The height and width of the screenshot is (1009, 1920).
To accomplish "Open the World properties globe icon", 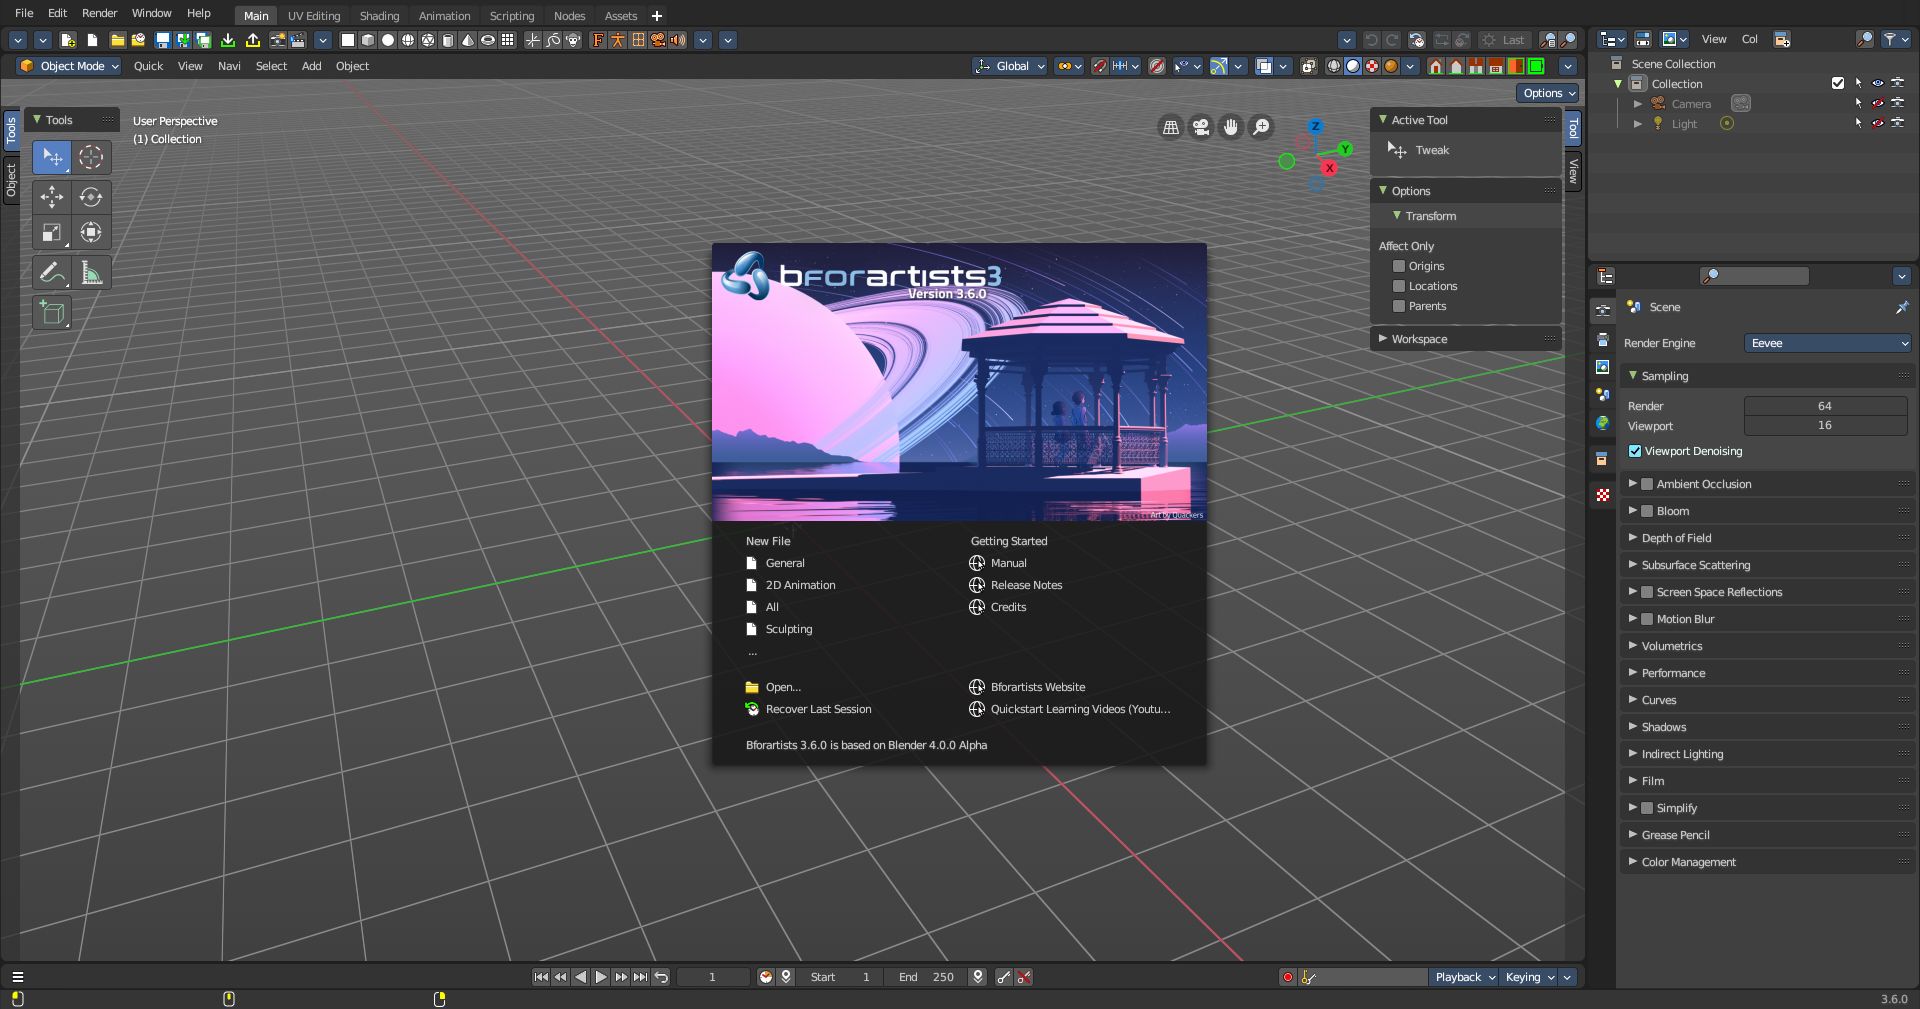I will coord(1603,423).
